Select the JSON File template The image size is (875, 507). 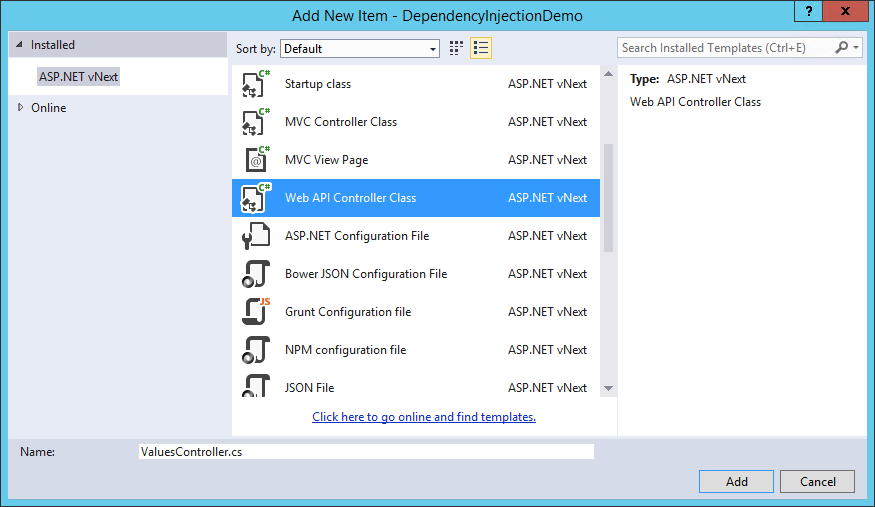point(416,383)
